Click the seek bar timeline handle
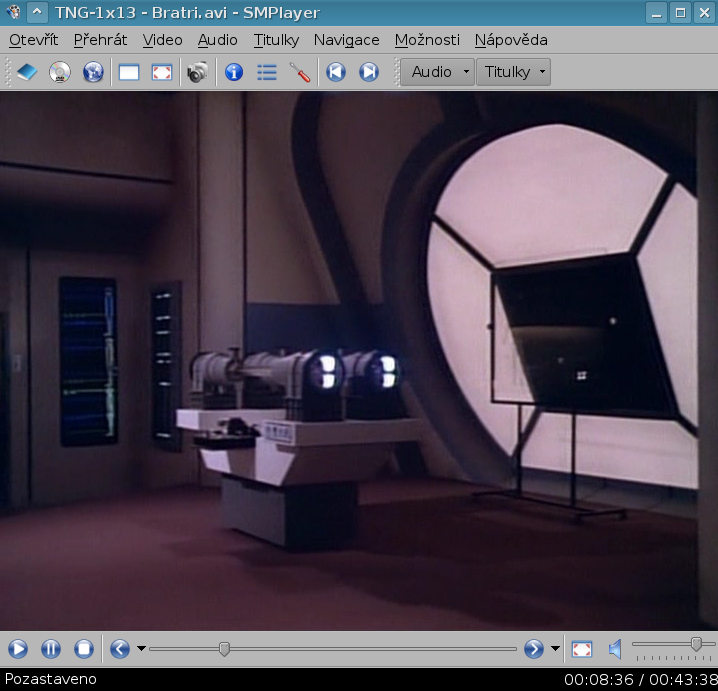Screen dimensions: 718x691 click(x=224, y=649)
